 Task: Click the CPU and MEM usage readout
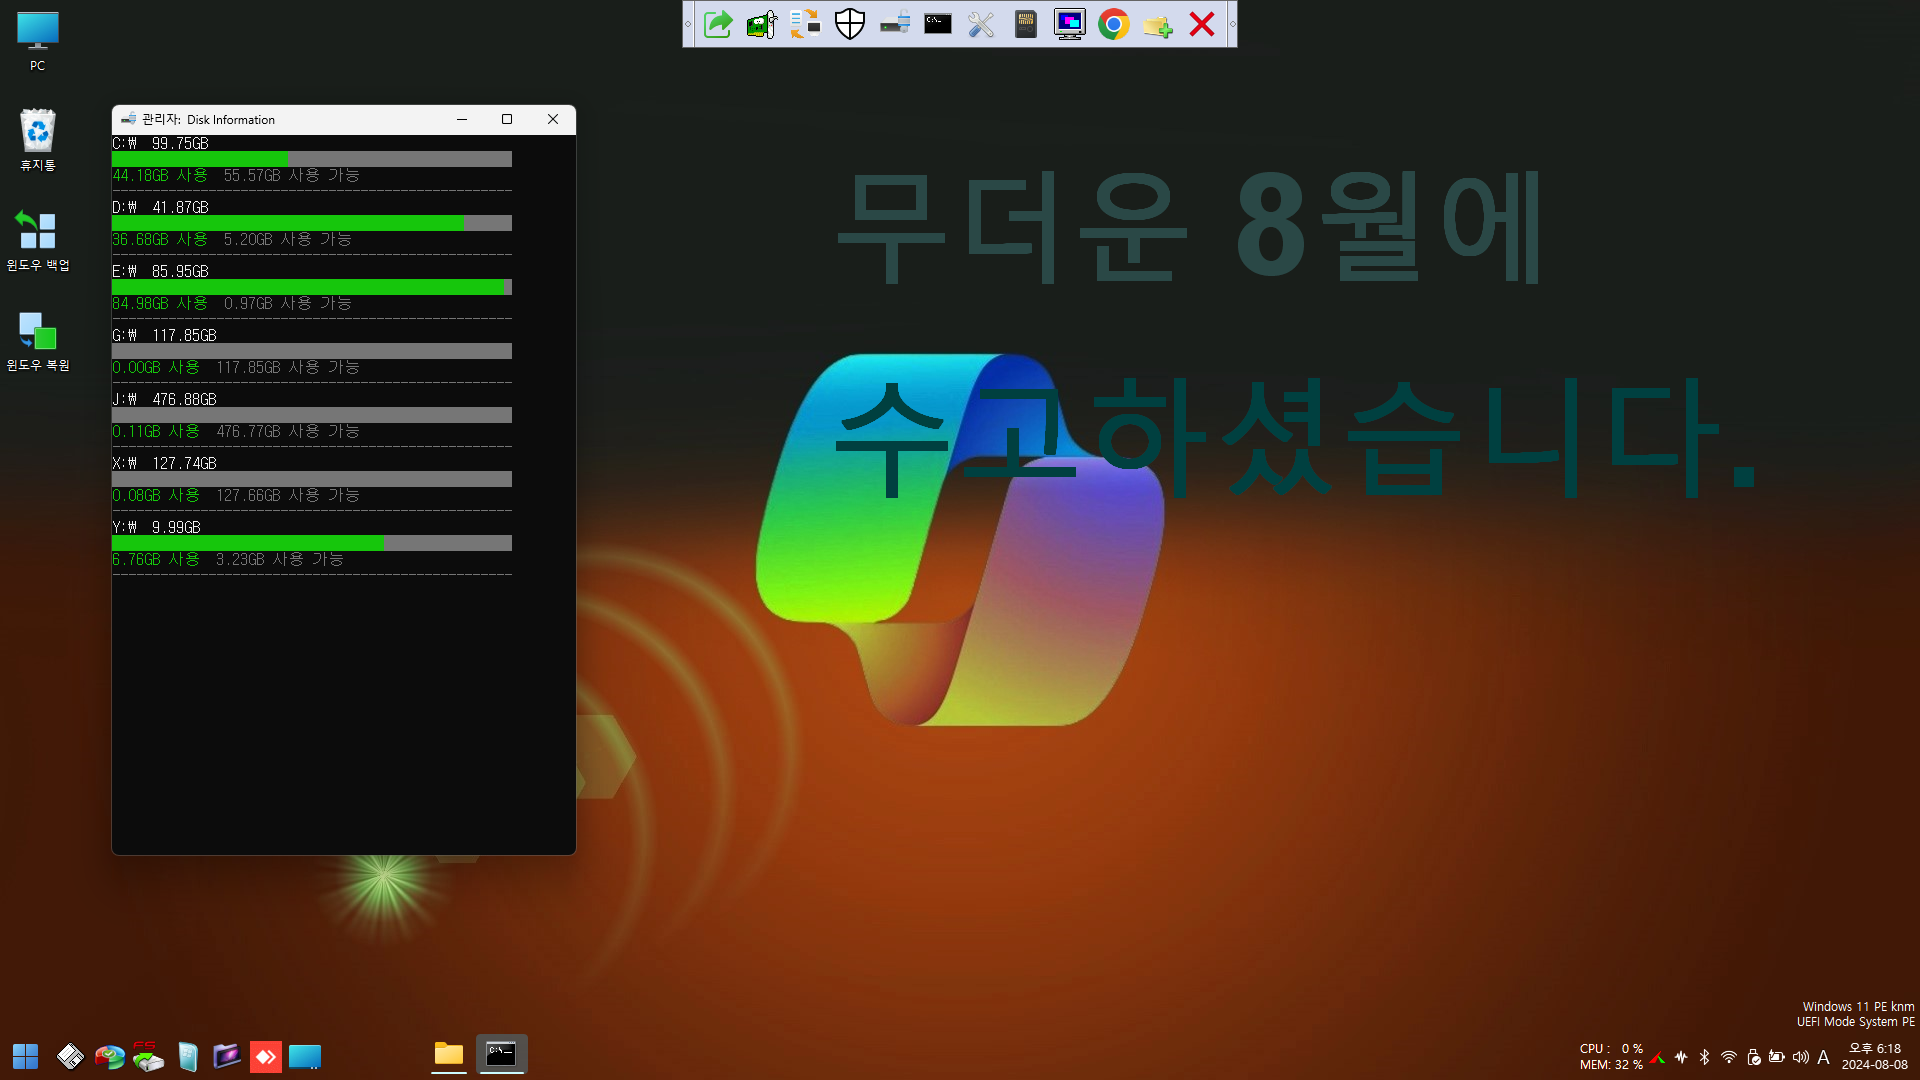pos(1610,1056)
